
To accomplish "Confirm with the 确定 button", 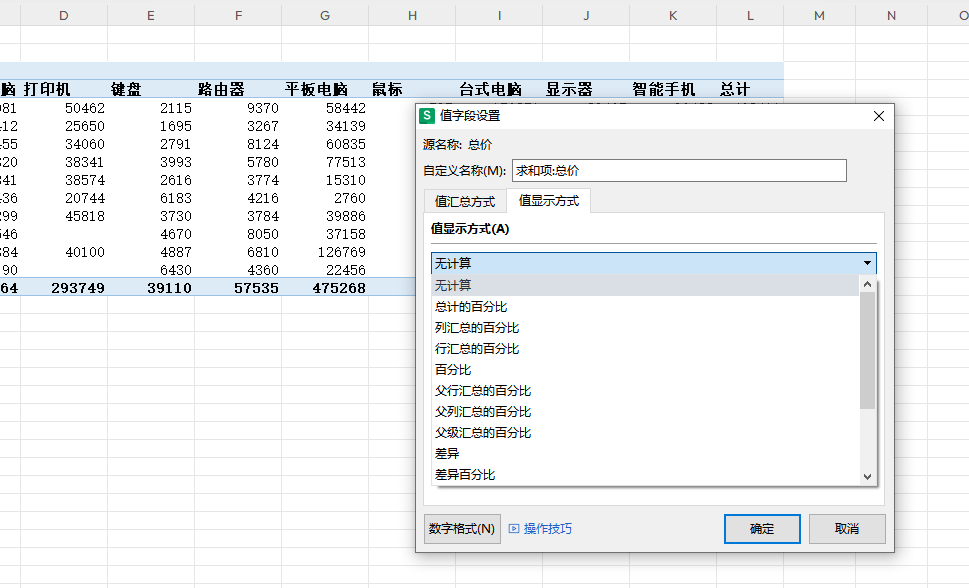I will [761, 529].
